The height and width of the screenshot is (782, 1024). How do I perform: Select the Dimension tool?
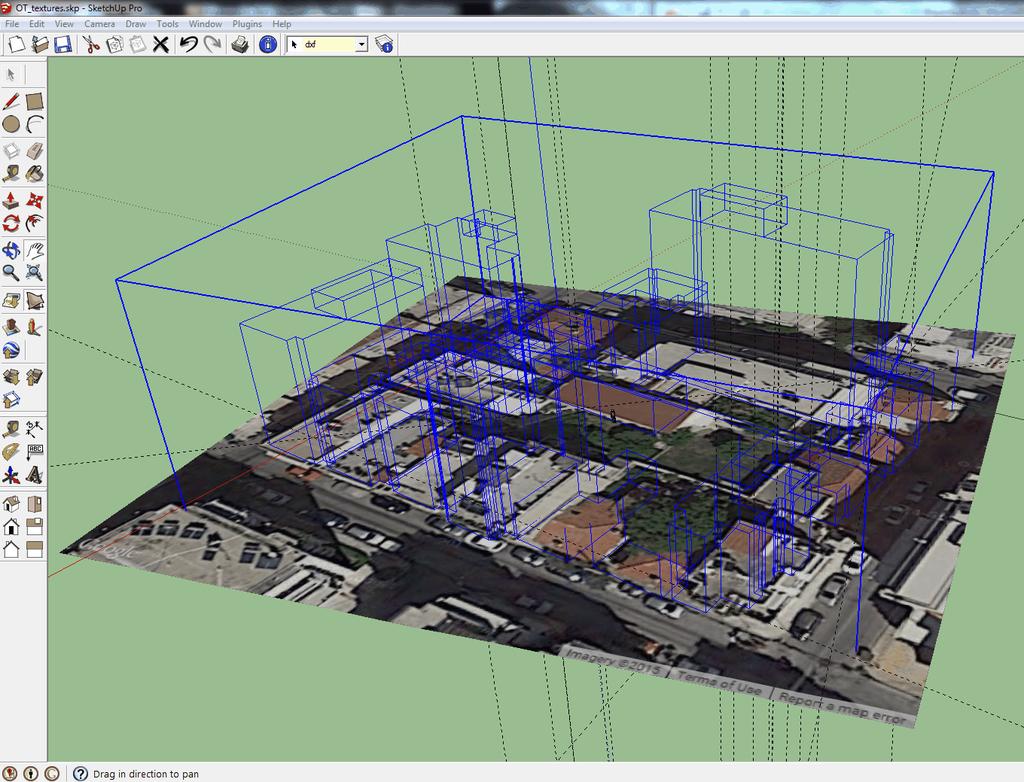(34, 429)
